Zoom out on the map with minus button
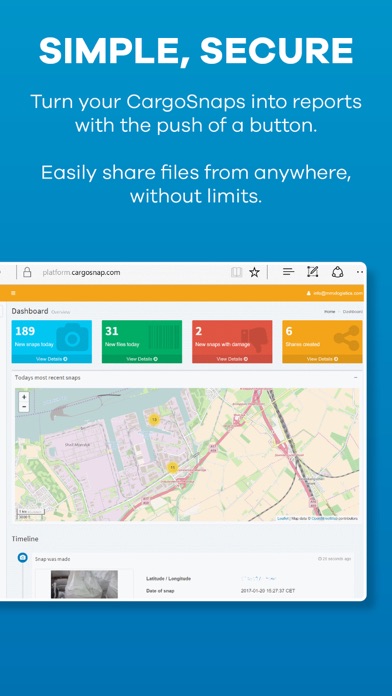This screenshot has height=696, width=392. (x=24, y=407)
